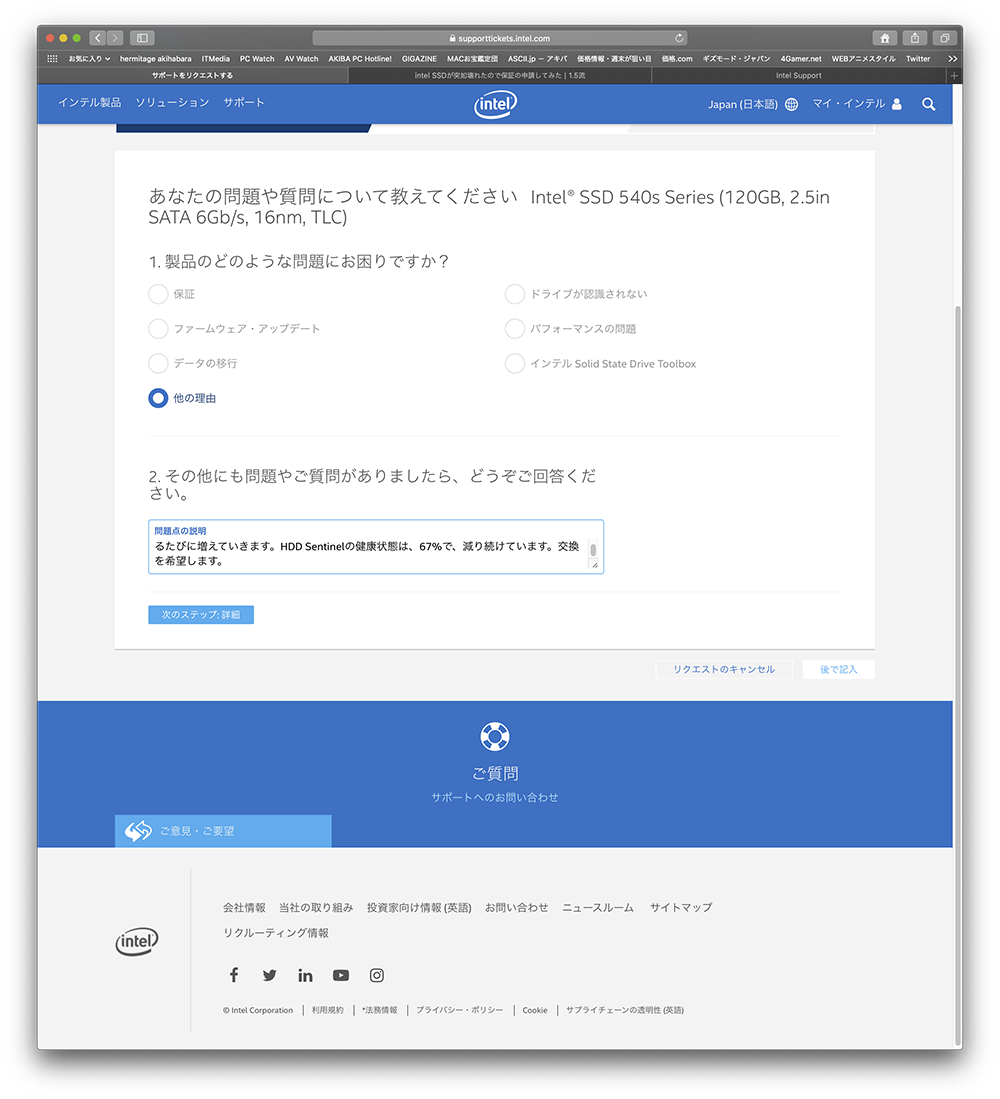Show all tabs using the tab overview icon

click(x=944, y=38)
